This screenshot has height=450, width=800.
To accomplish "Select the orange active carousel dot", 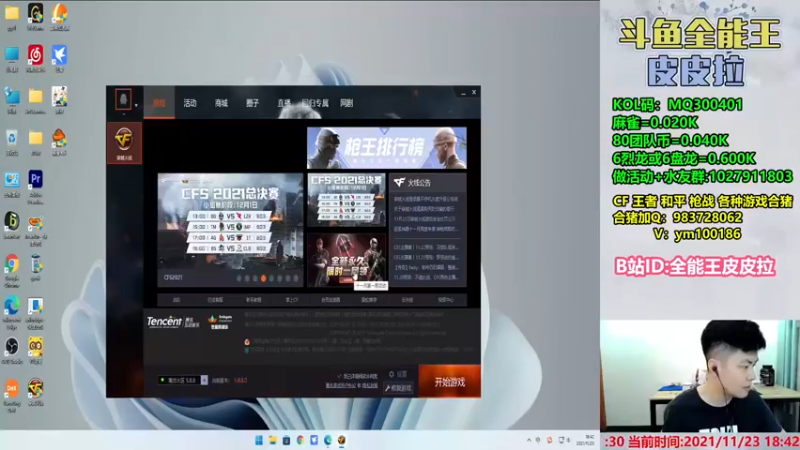I will tap(263, 279).
